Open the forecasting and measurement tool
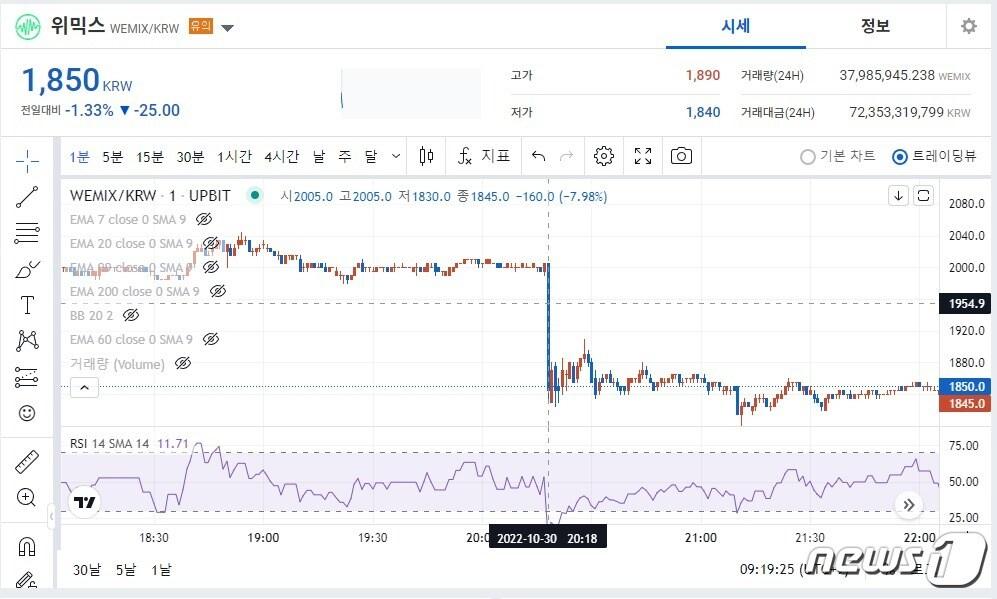 27,377
